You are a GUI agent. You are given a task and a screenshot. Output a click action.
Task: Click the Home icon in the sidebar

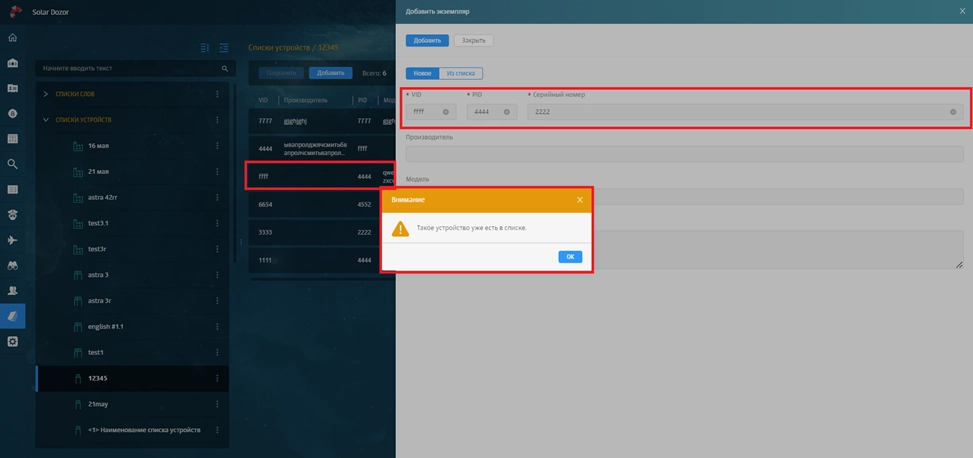pos(13,38)
